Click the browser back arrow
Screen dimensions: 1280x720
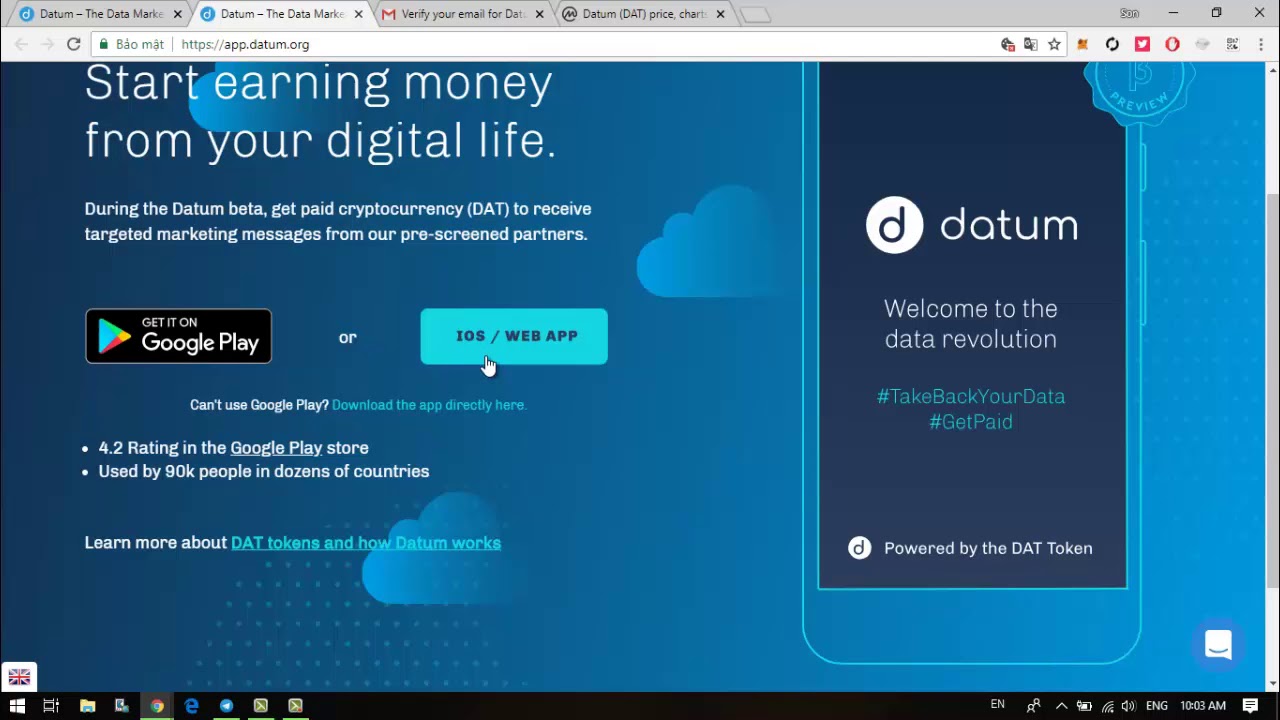click(x=22, y=44)
